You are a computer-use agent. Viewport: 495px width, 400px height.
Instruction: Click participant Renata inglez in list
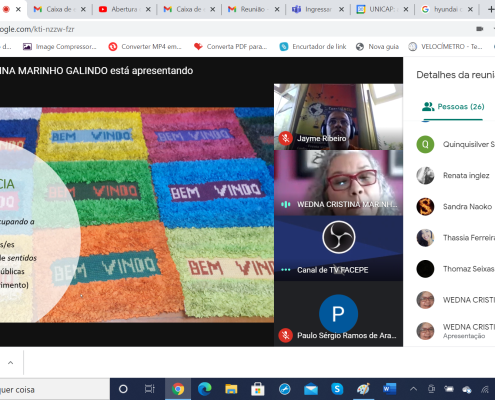(x=455, y=176)
